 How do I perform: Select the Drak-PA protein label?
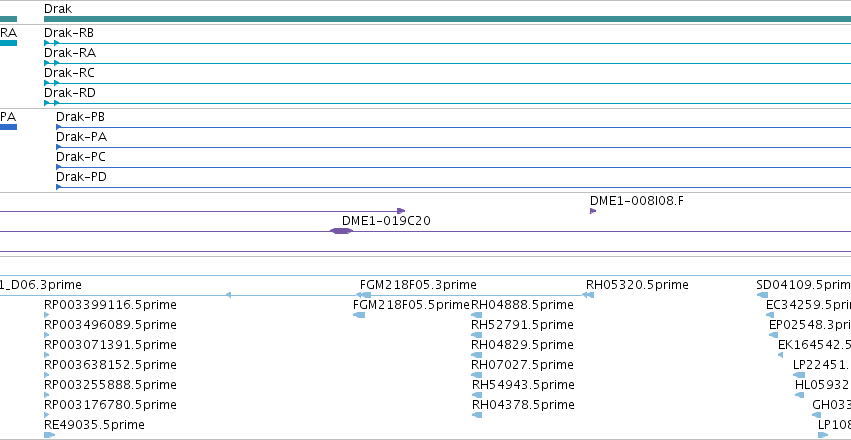pos(81,137)
